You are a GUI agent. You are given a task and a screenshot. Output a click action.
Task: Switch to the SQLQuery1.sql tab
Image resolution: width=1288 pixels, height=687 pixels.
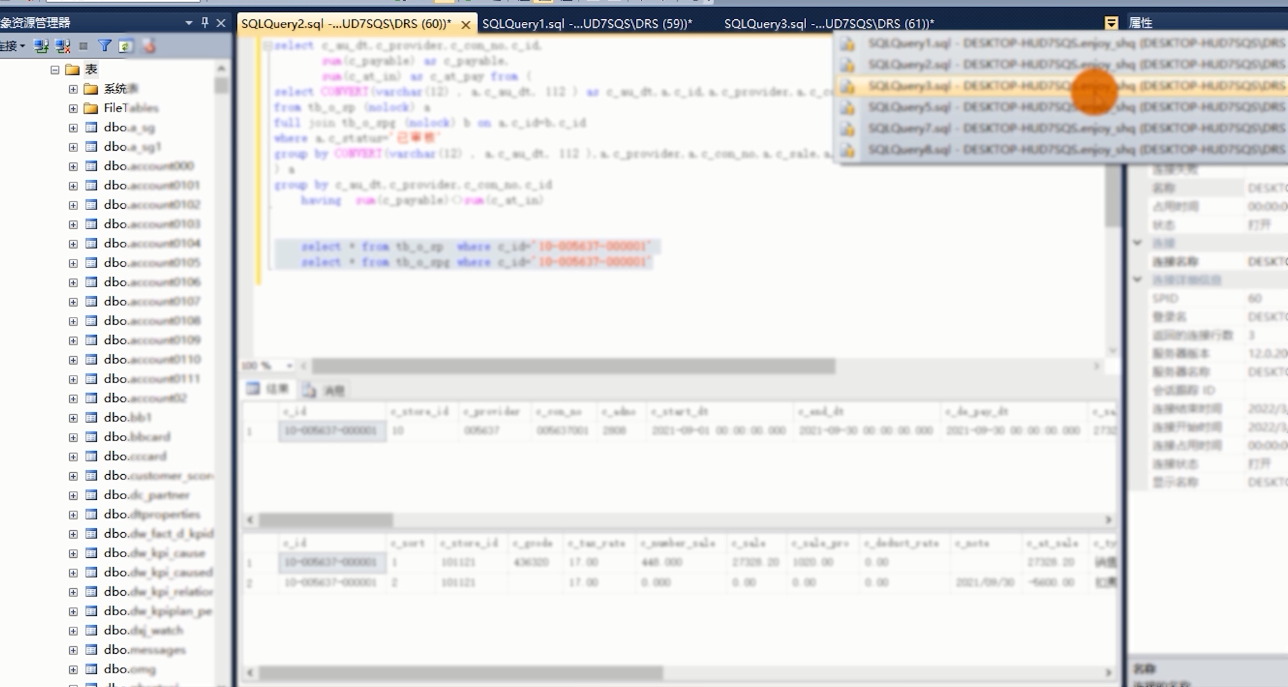(x=588, y=23)
